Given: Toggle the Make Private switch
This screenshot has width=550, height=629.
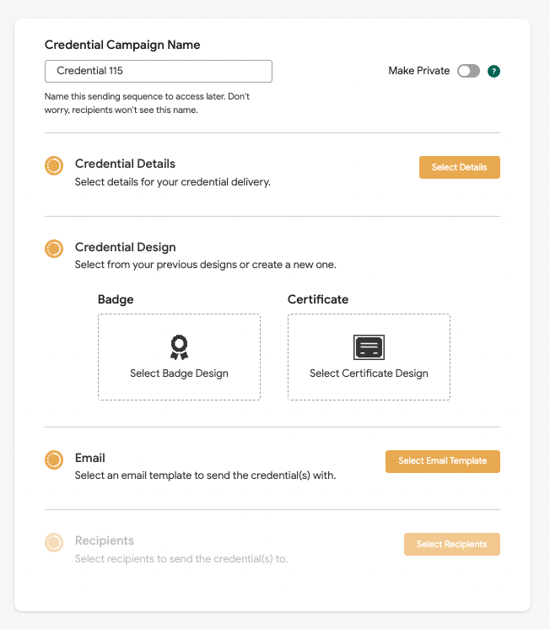Looking at the screenshot, I should [468, 71].
